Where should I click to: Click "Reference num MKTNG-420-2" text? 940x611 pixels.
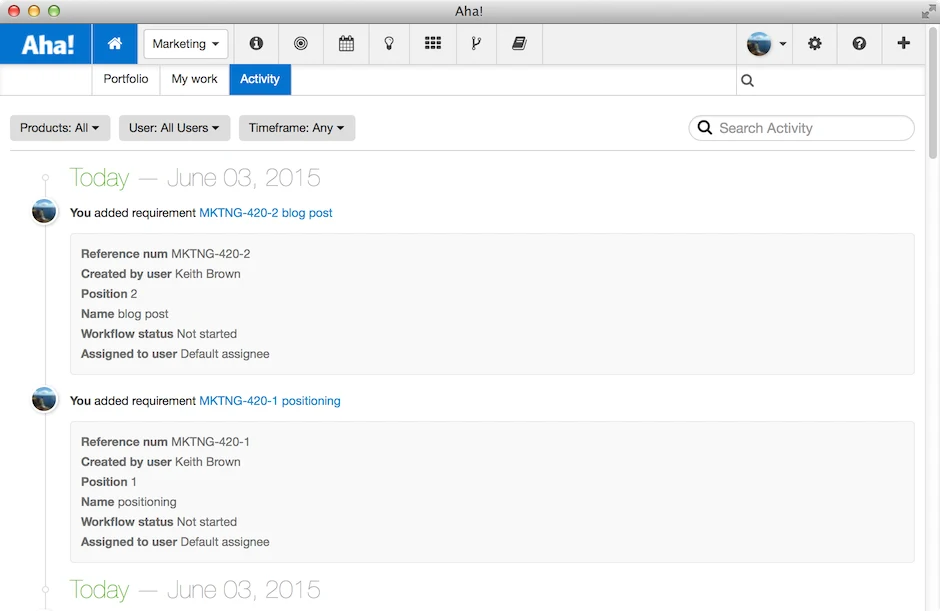165,254
